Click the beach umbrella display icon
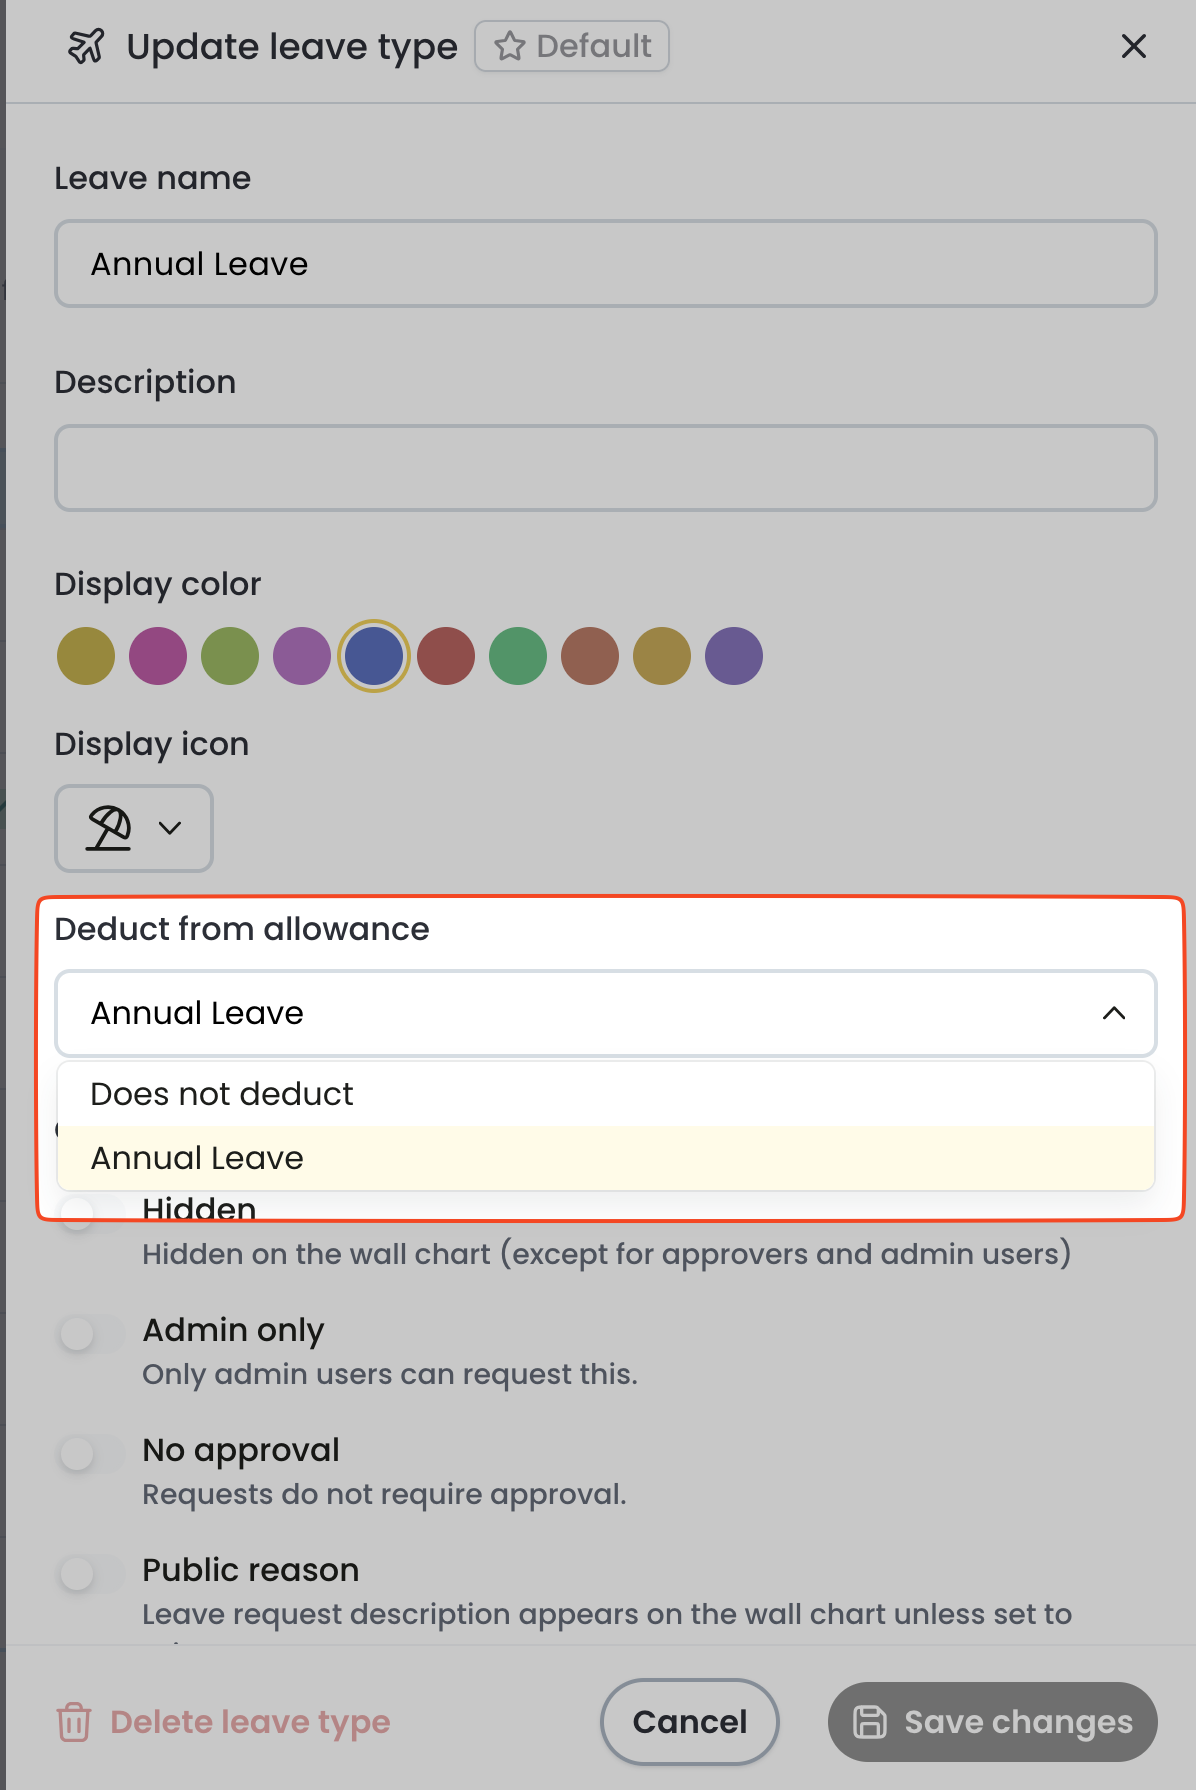The image size is (1196, 1790). pos(109,828)
